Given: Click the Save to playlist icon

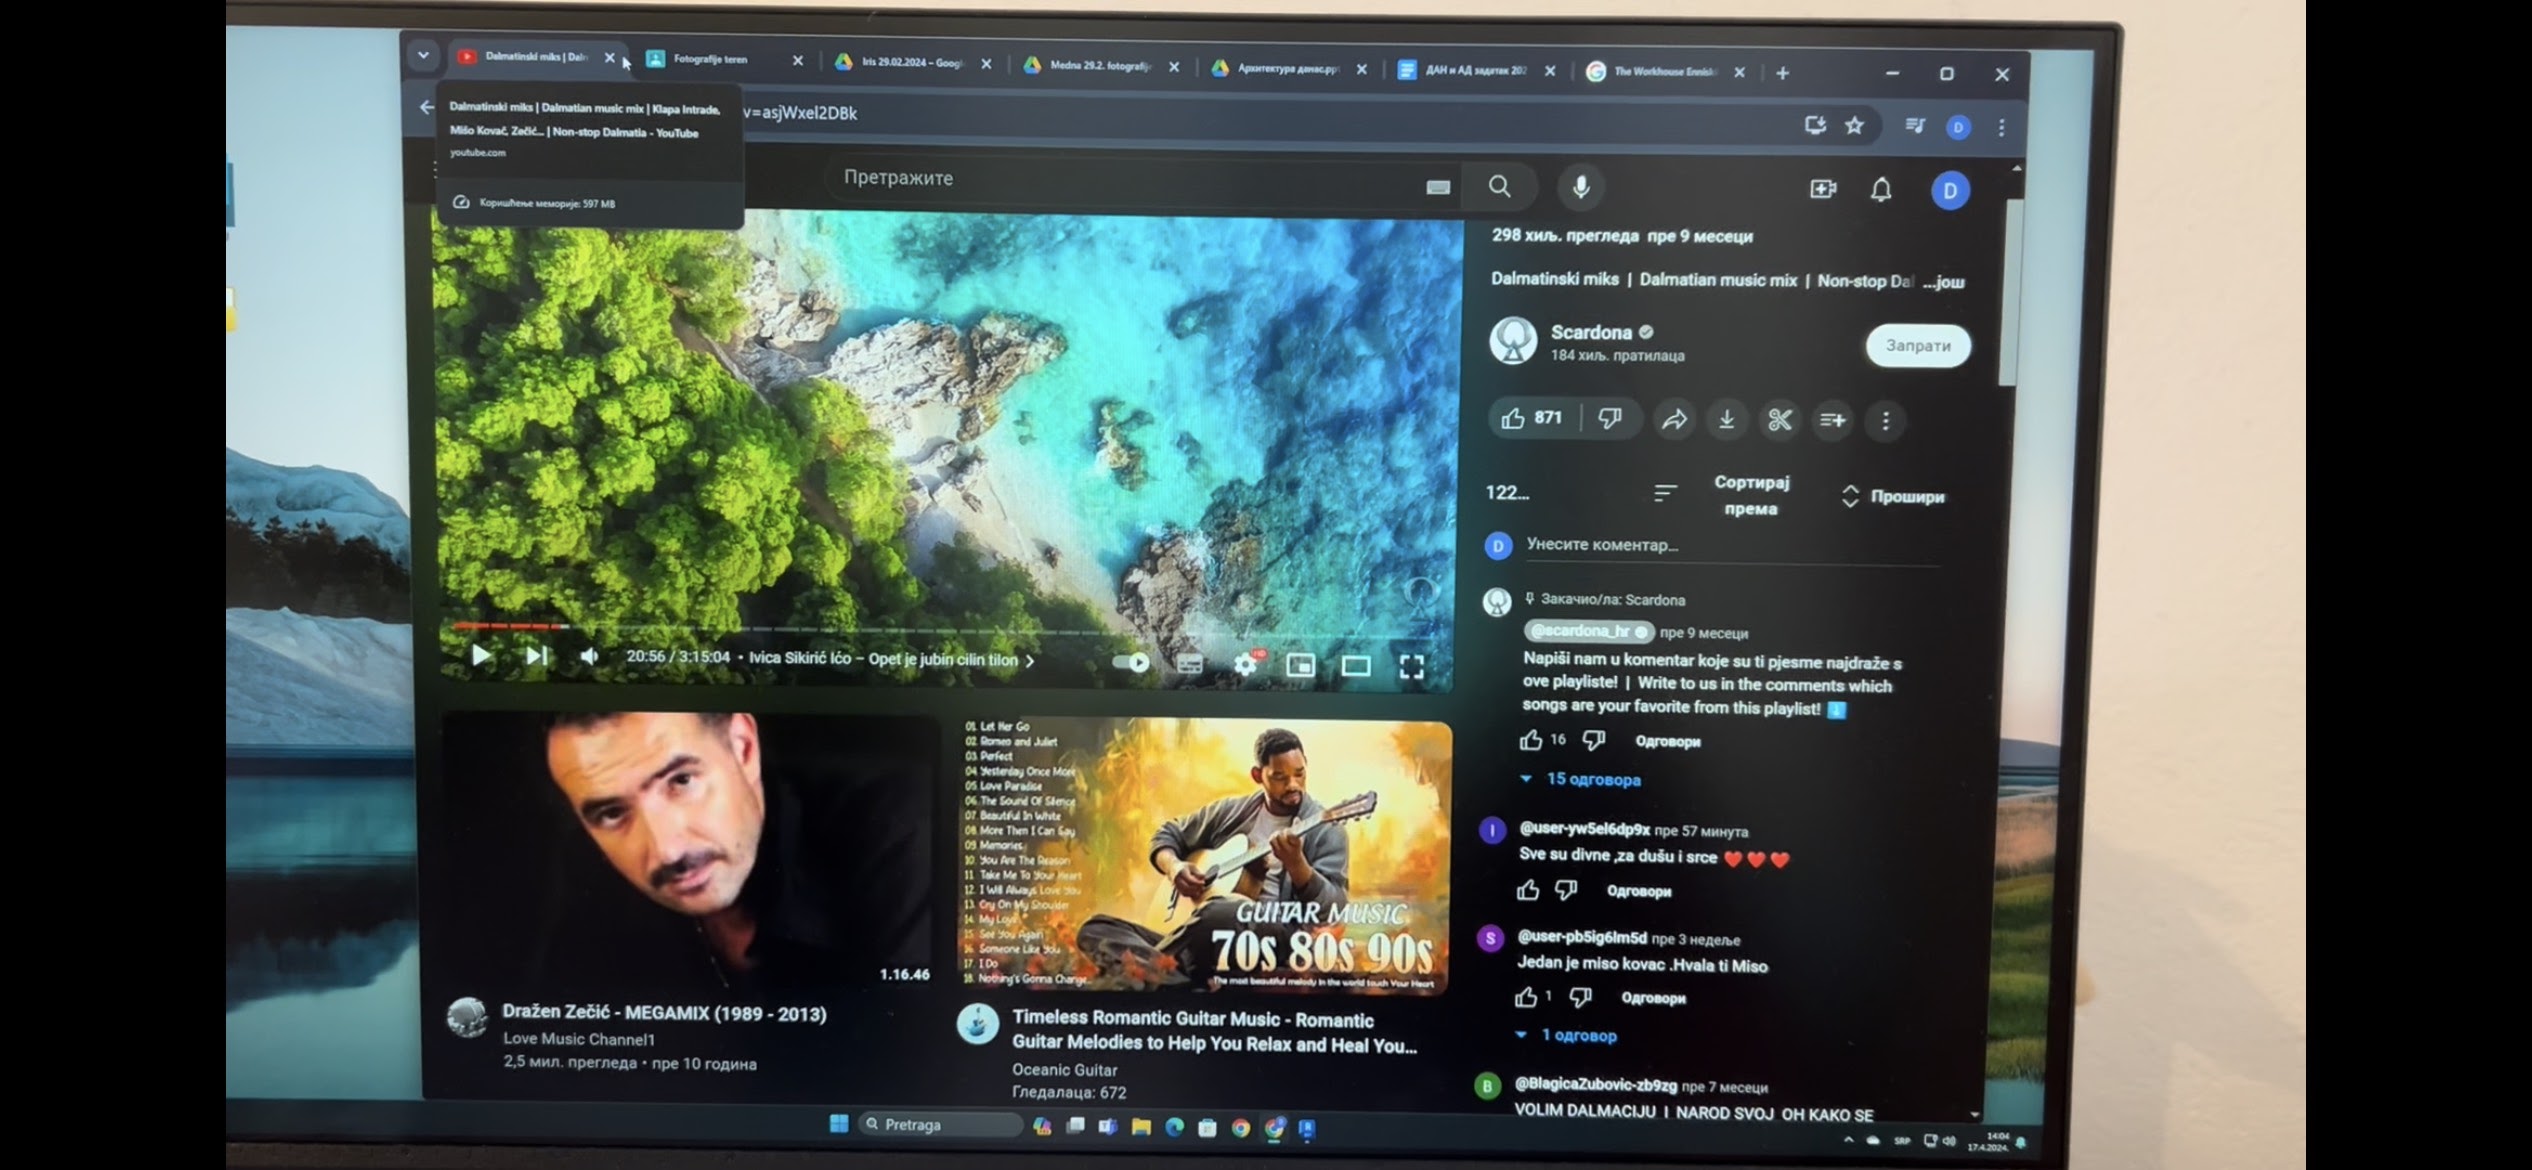Looking at the screenshot, I should tap(1833, 420).
